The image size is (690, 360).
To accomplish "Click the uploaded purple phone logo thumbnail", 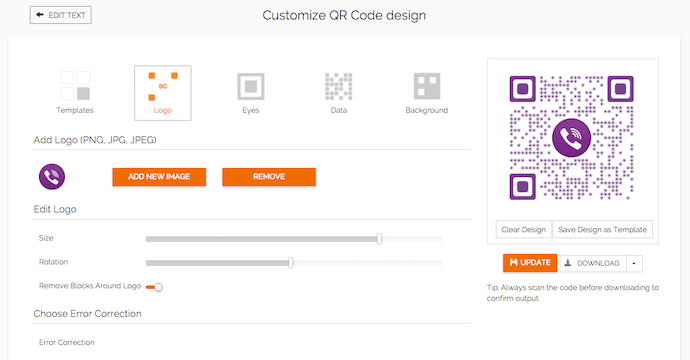I will pyautogui.click(x=52, y=177).
